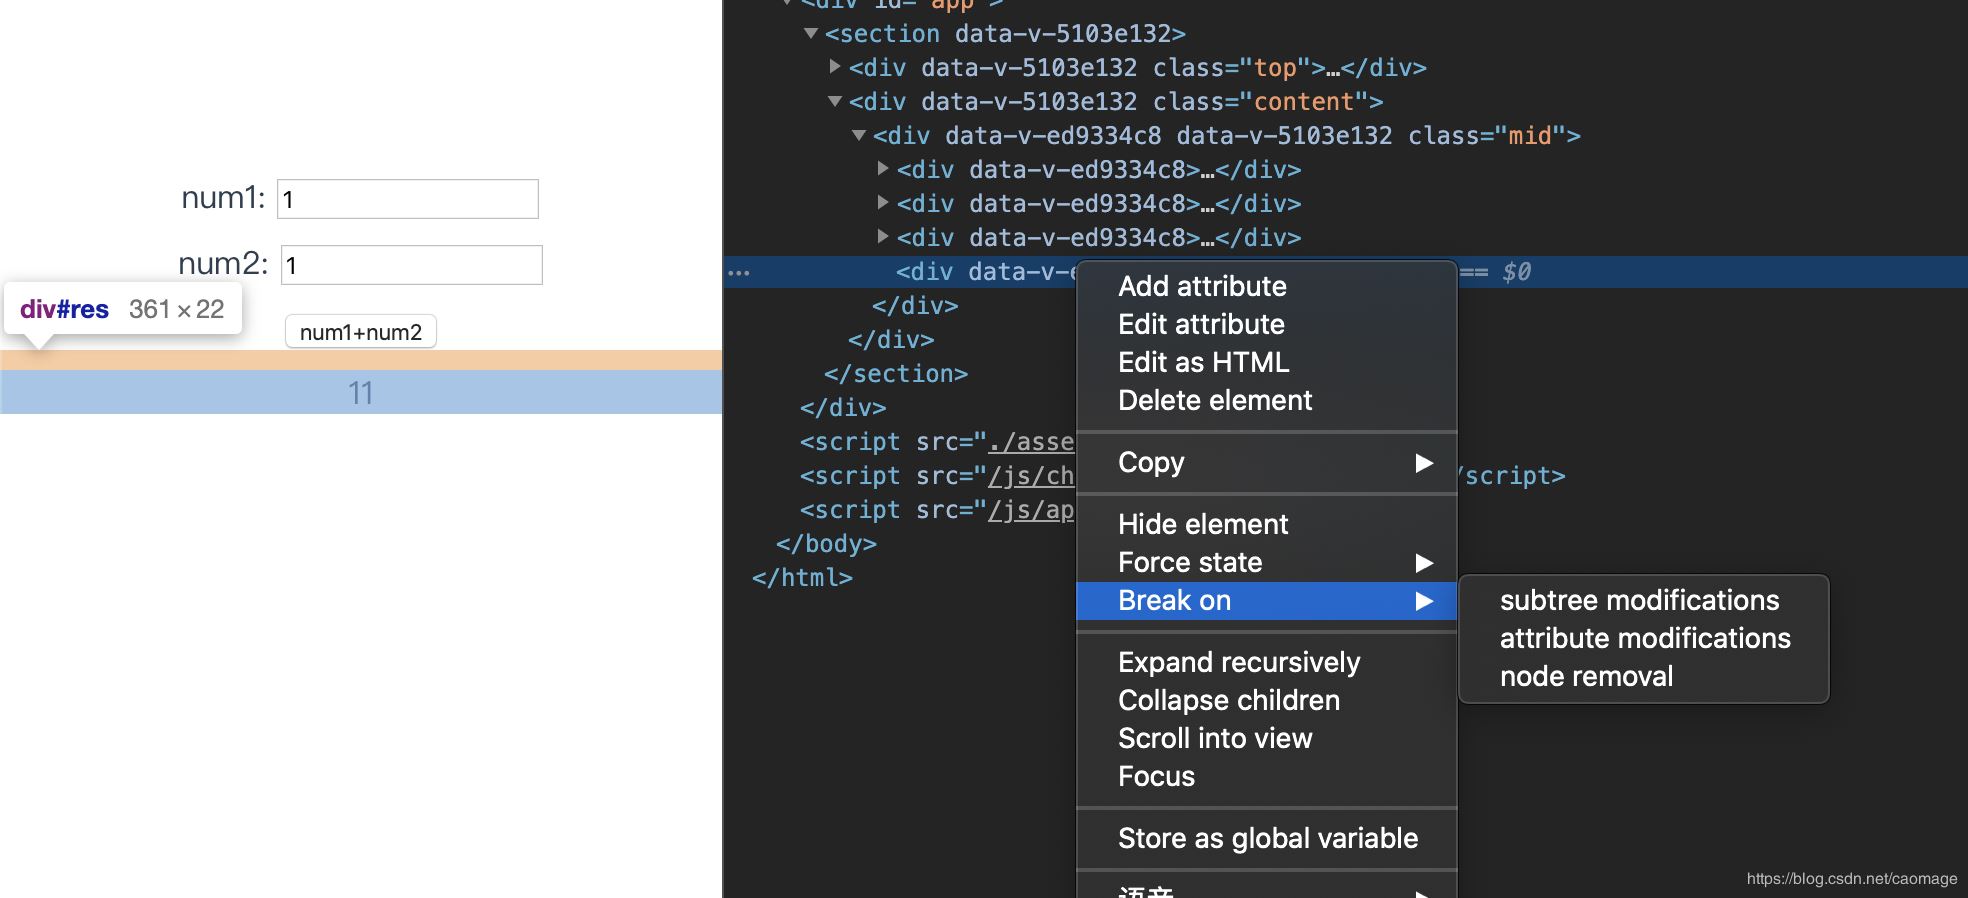Screen dimensions: 1968x898
Task: Click Store as global variable
Action: pos(1267,838)
